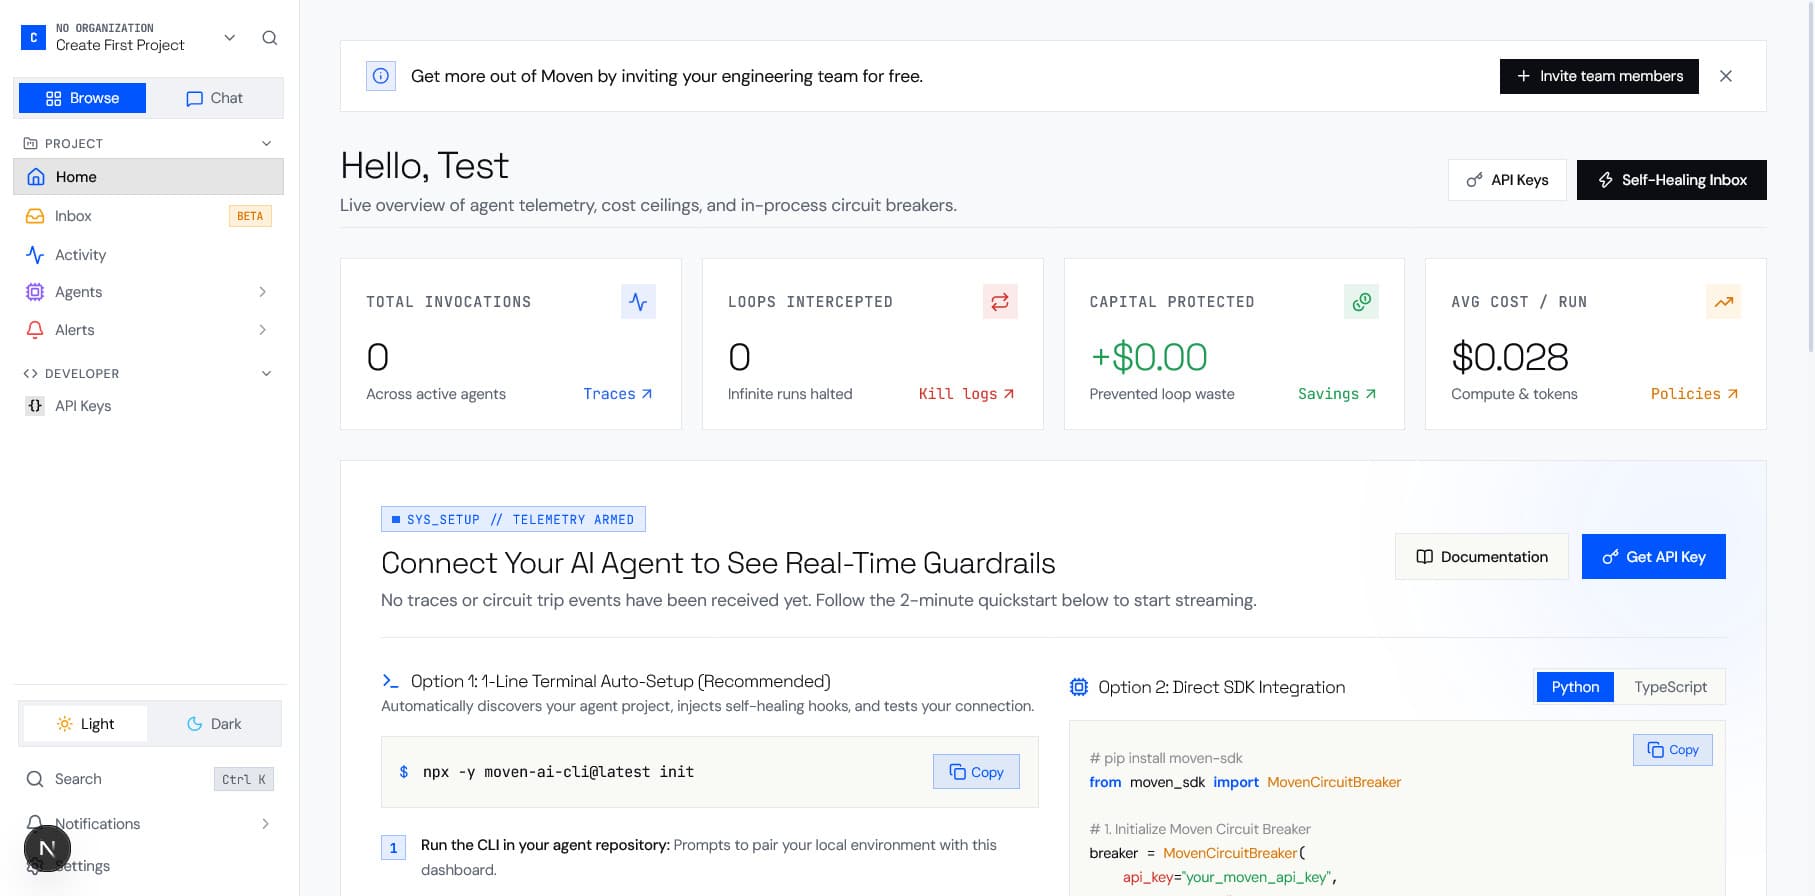Screen dimensions: 1815x896
Task: Open Inbox in the sidebar
Action: point(148,216)
